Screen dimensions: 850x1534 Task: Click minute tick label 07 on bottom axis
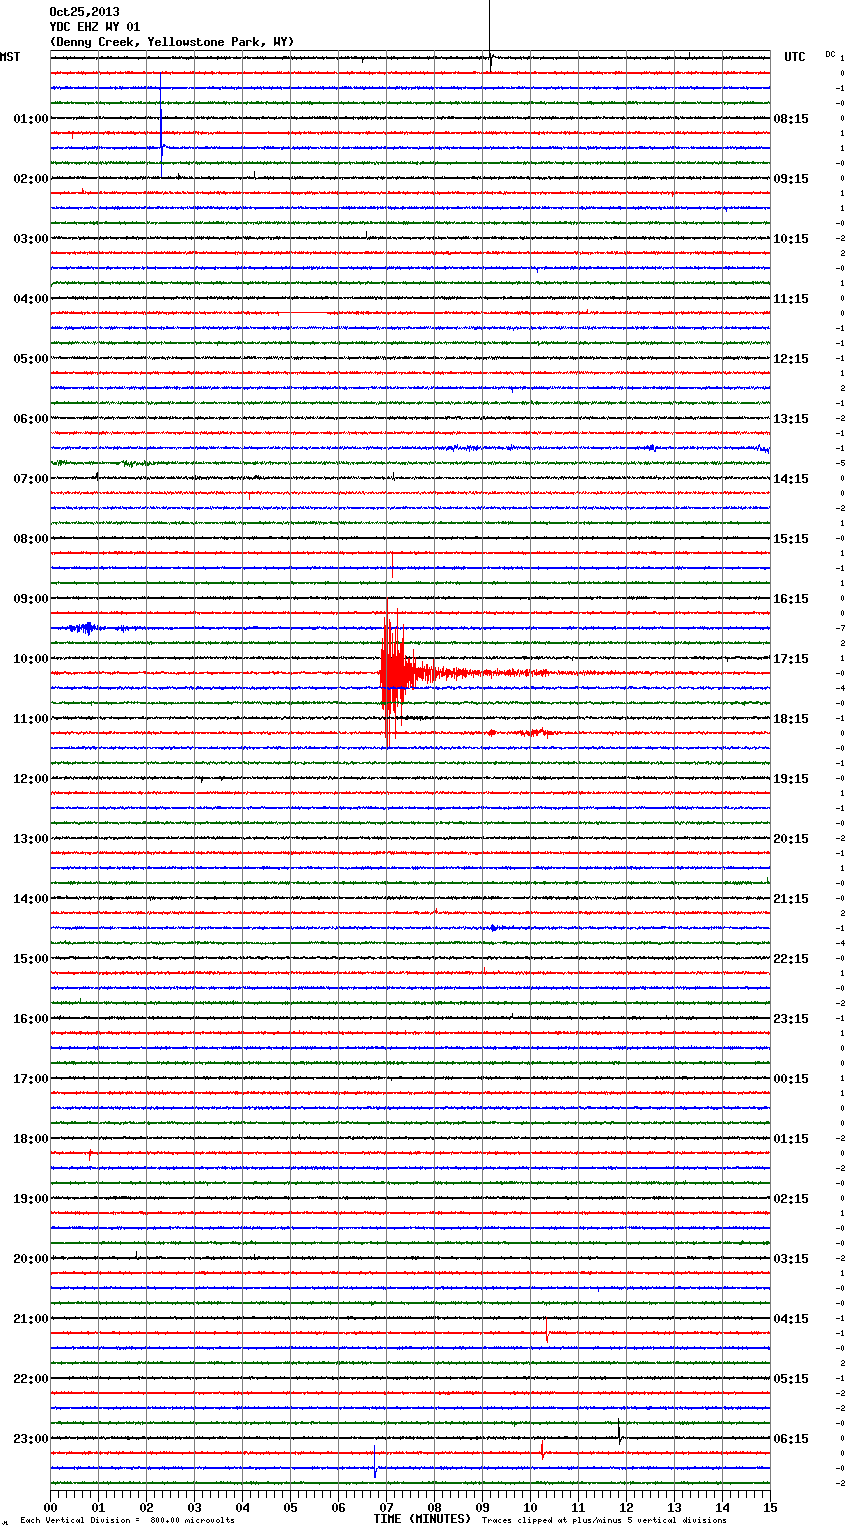tap(386, 1507)
